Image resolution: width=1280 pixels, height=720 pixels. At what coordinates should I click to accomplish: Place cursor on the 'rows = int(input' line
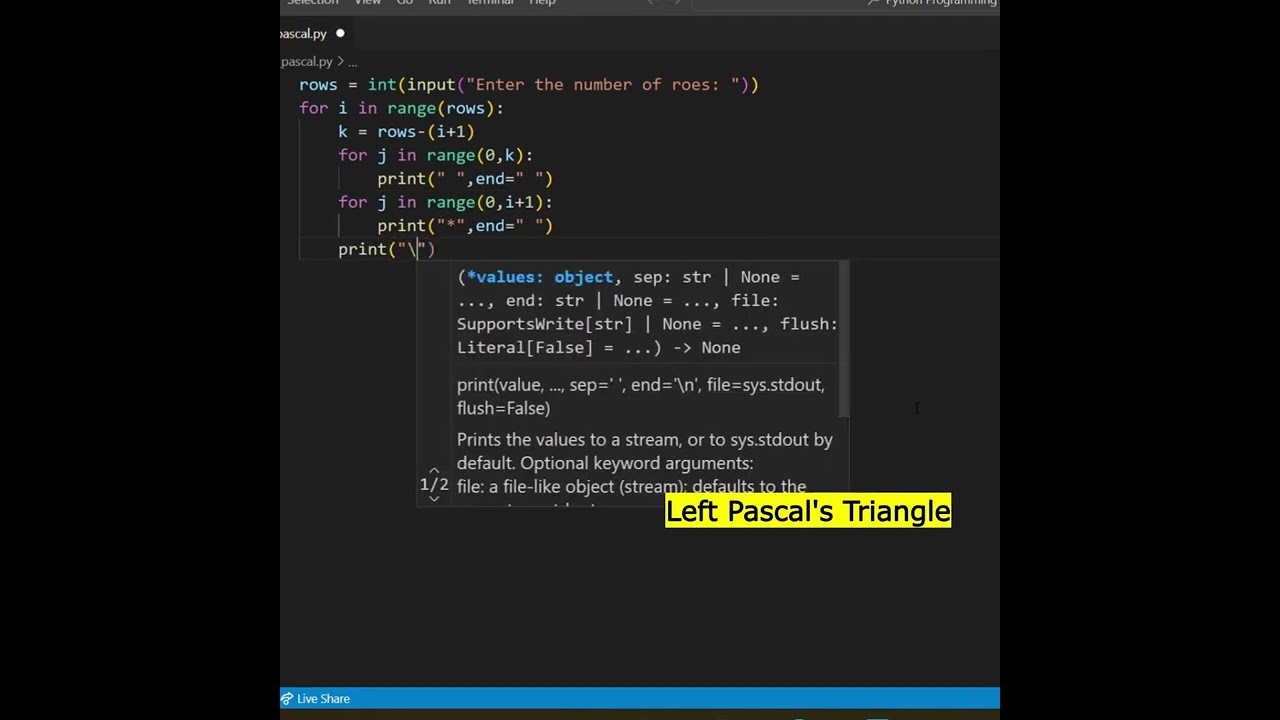point(528,85)
